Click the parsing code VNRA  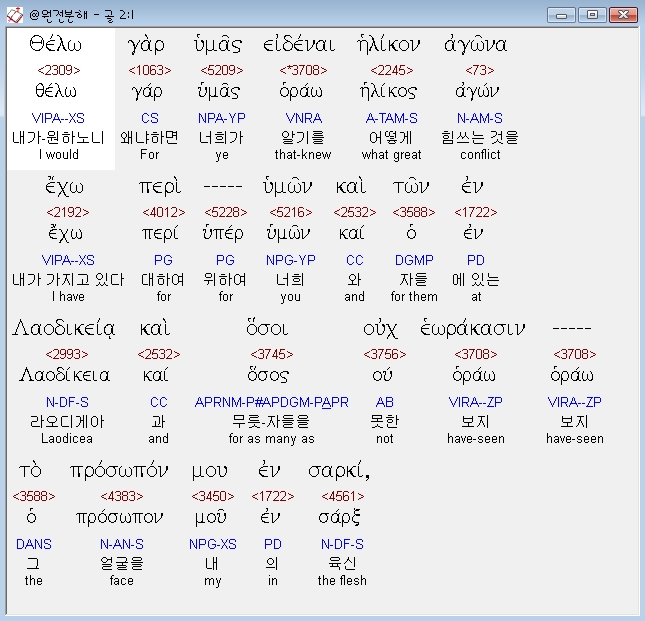304,118
